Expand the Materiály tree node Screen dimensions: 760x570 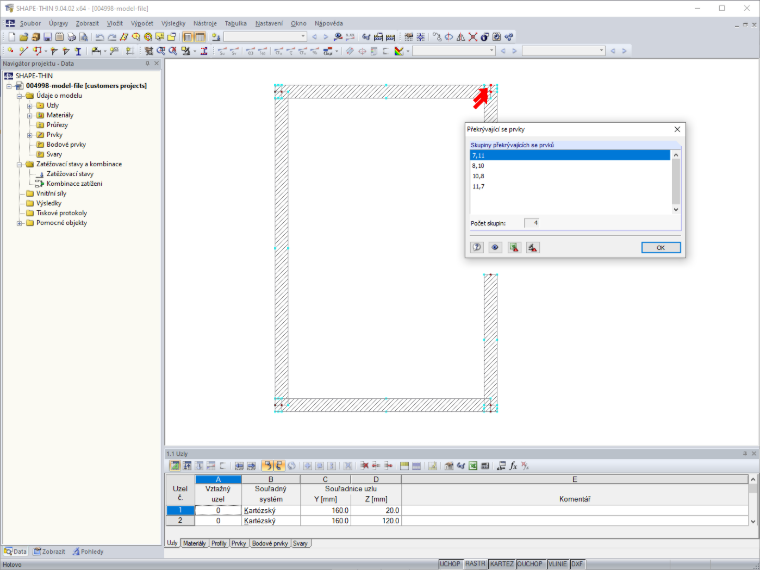click(x=30, y=115)
